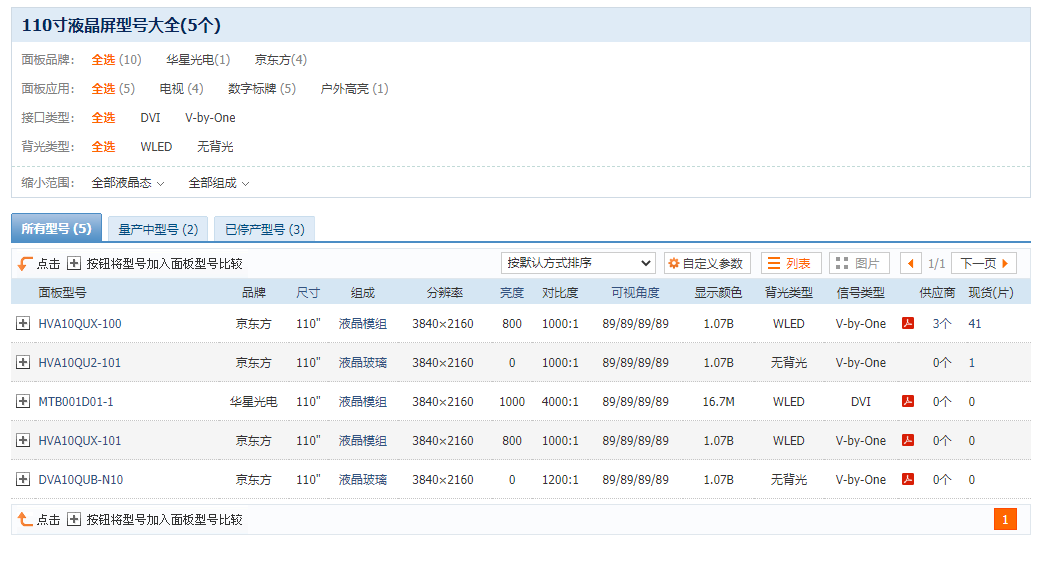Expand the 全部组成 dropdown
Image resolution: width=1039 pixels, height=562 pixels.
tap(219, 183)
